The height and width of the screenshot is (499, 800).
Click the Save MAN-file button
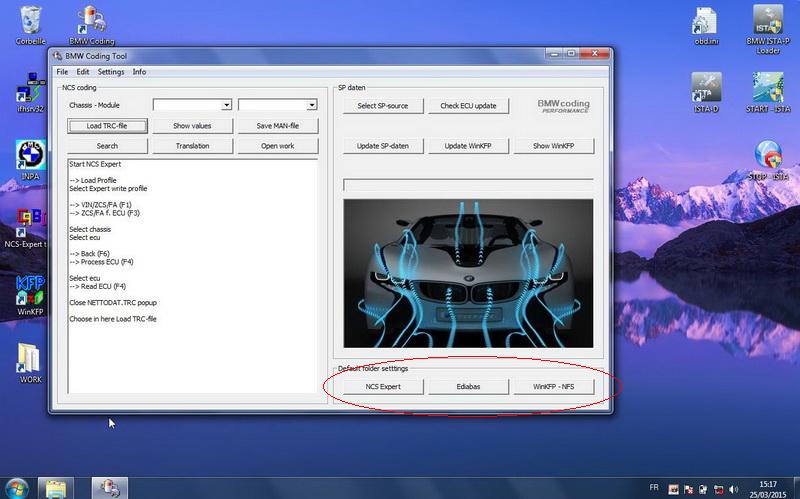(278, 126)
